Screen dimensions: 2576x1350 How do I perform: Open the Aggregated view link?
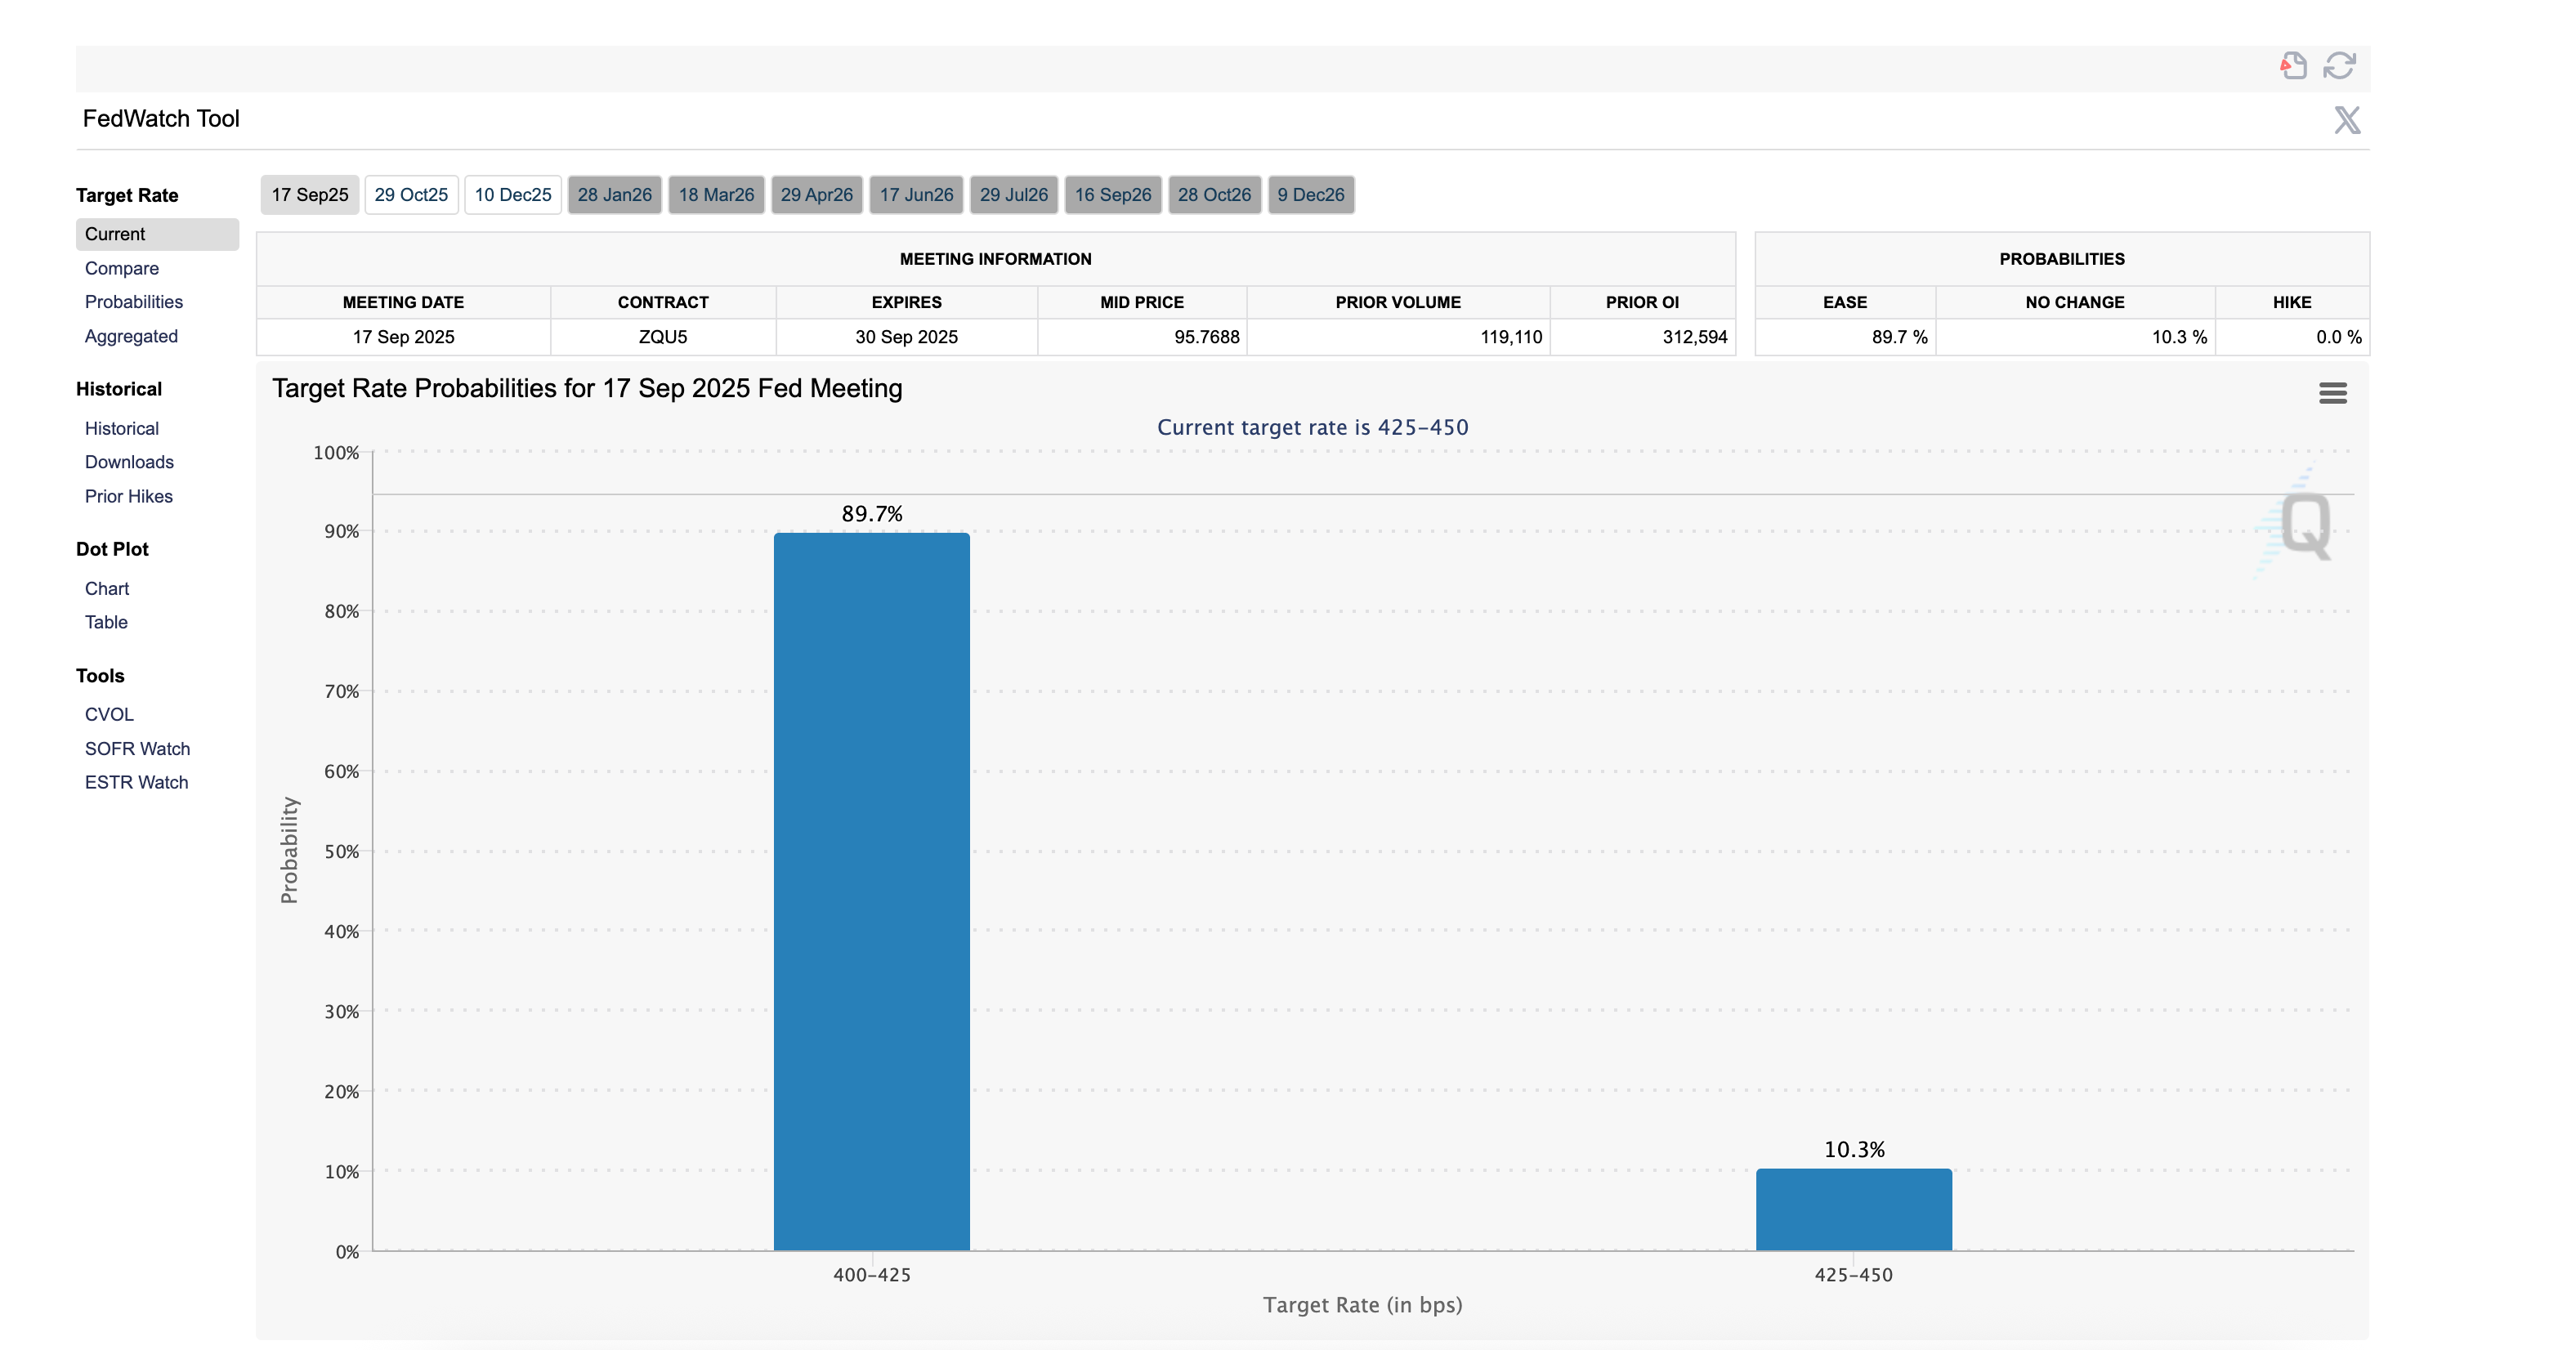pyautogui.click(x=131, y=336)
